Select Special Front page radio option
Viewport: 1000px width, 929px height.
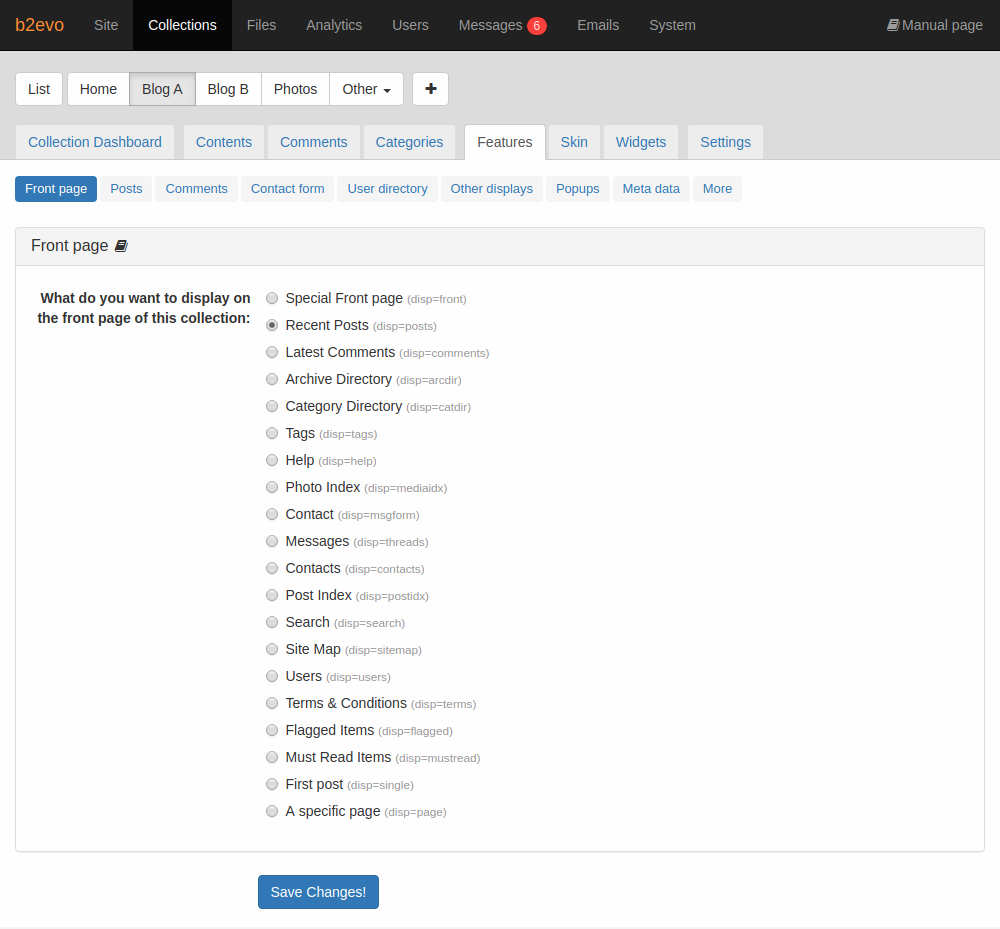[272, 298]
